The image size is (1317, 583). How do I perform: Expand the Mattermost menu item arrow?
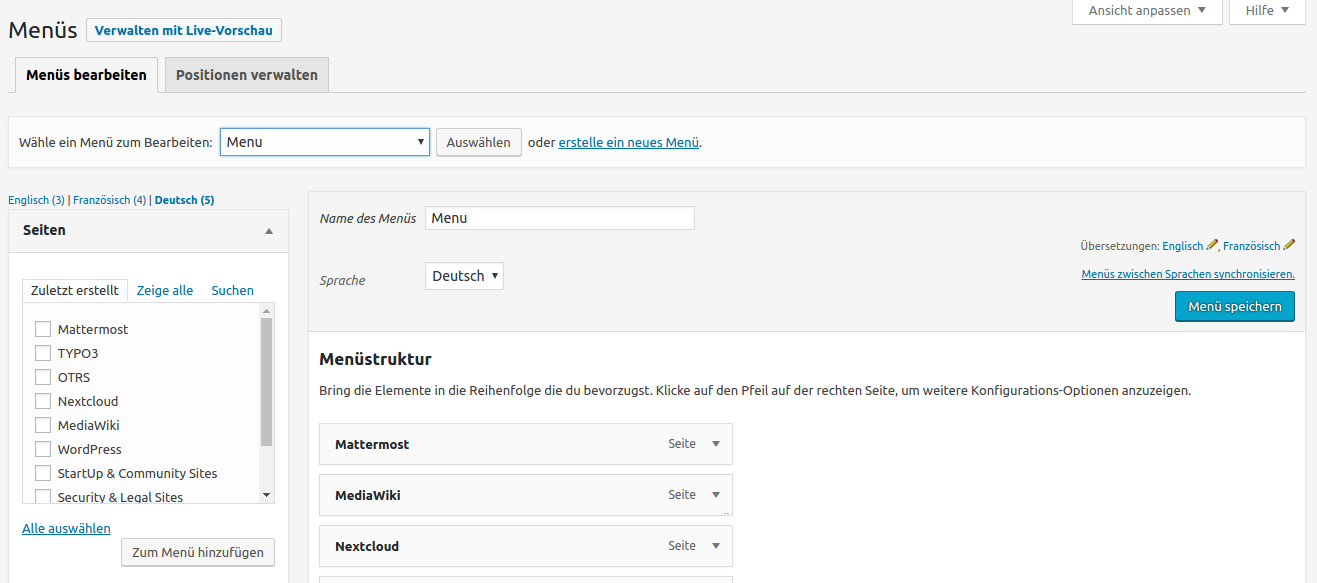[716, 444]
